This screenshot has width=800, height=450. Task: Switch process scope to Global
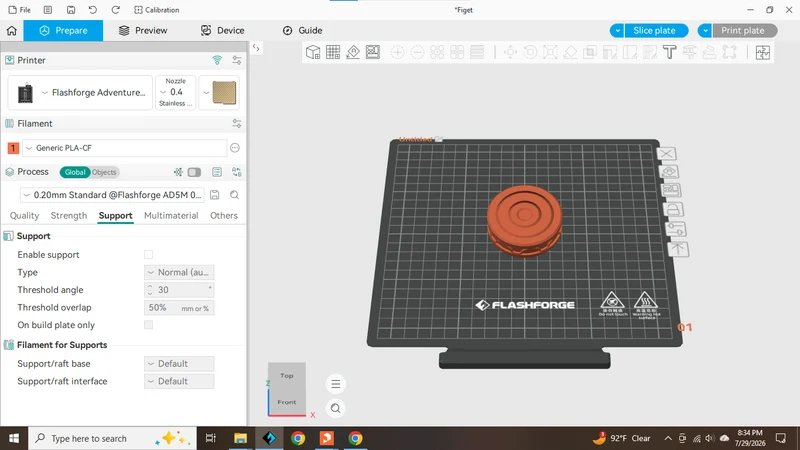click(75, 172)
